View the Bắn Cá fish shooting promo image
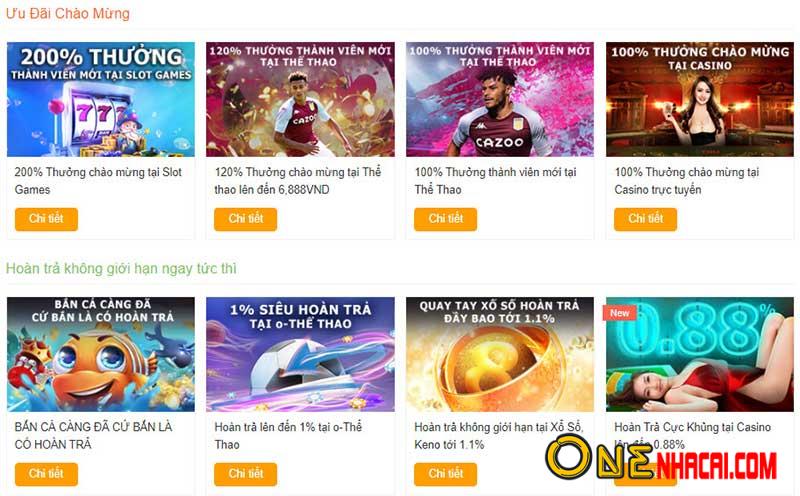Viewport: 800px width, 496px height. tap(101, 354)
